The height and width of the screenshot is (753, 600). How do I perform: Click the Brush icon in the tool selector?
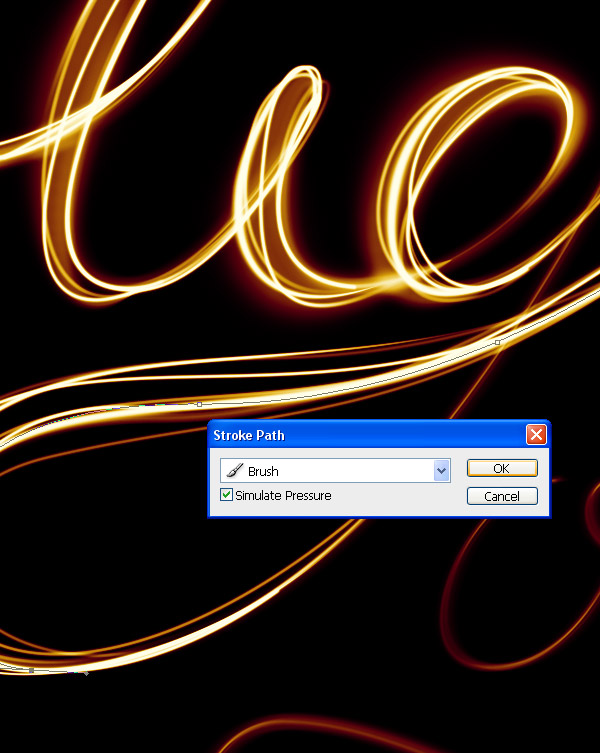pos(234,471)
